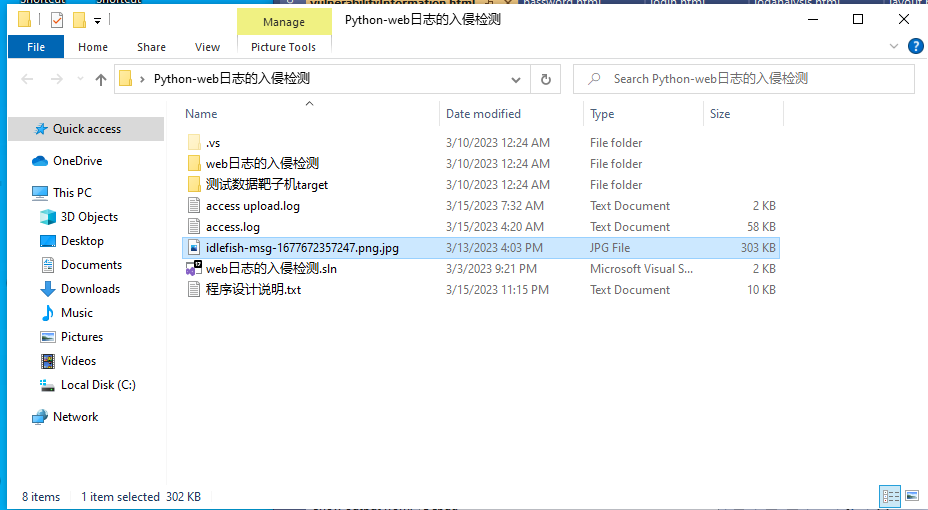Click the search box for this folder
This screenshot has width=928, height=510.
tap(744, 79)
